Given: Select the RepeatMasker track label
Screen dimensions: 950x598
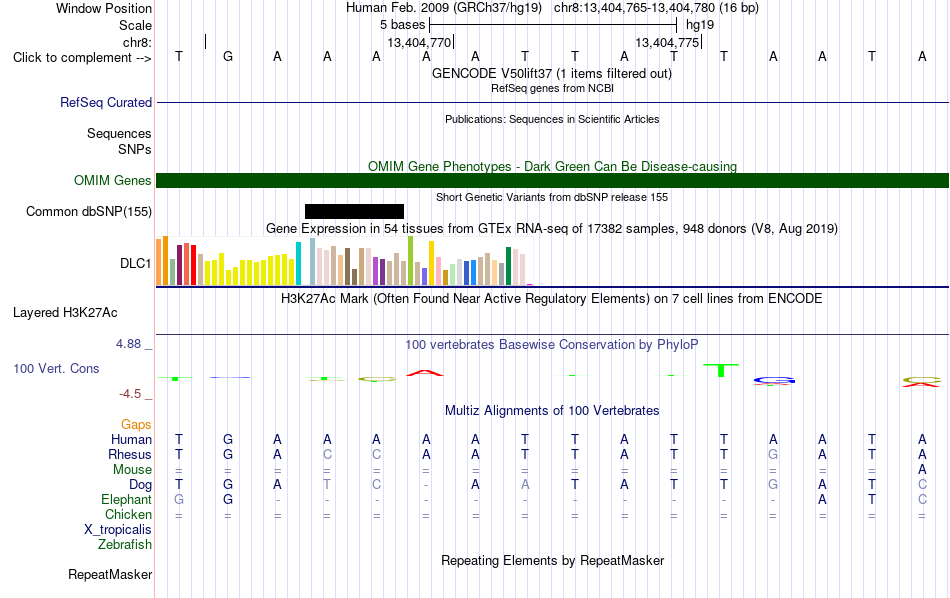Looking at the screenshot, I should [x=110, y=574].
